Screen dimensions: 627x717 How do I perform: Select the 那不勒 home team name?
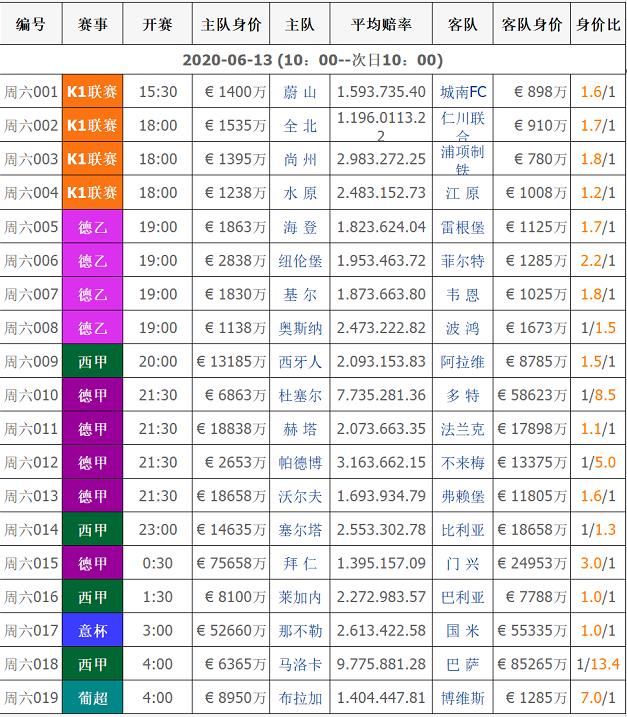tap(300, 631)
